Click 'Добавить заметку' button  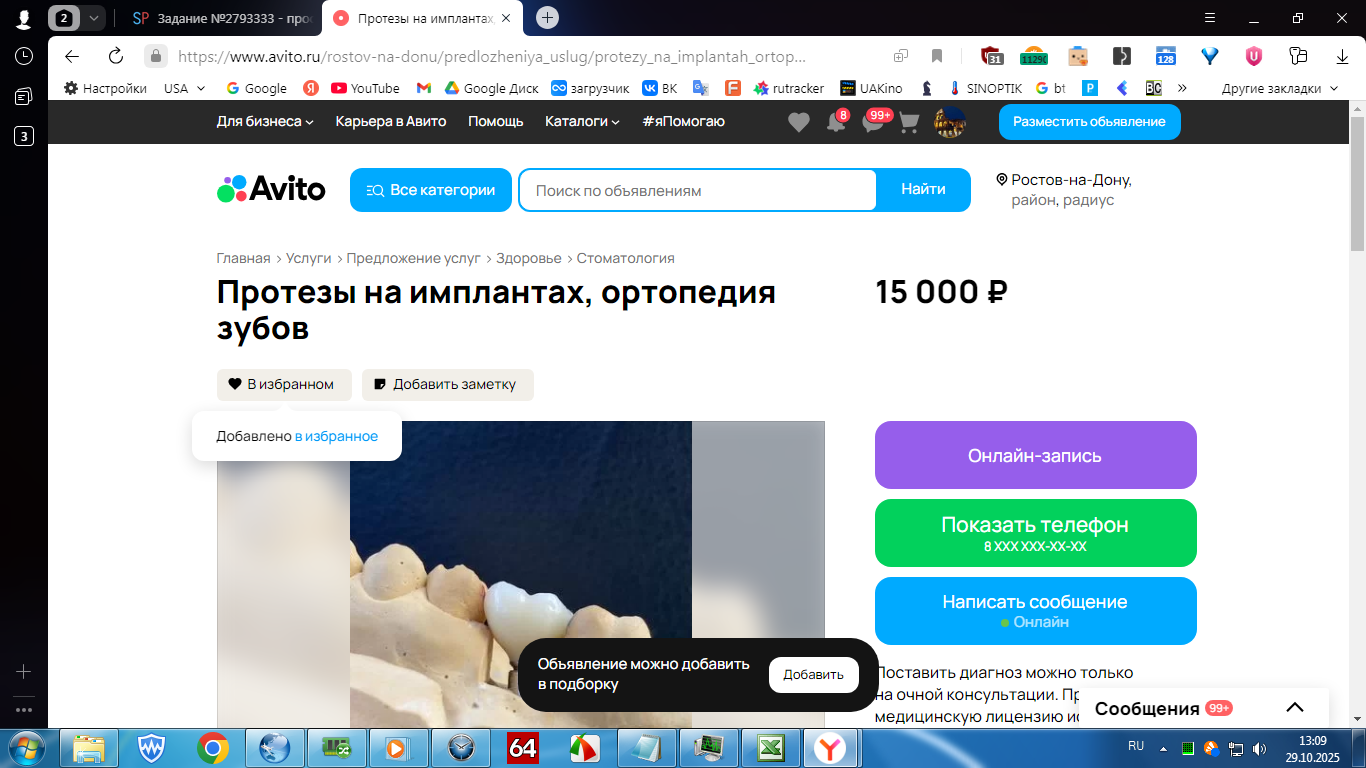click(x=448, y=385)
